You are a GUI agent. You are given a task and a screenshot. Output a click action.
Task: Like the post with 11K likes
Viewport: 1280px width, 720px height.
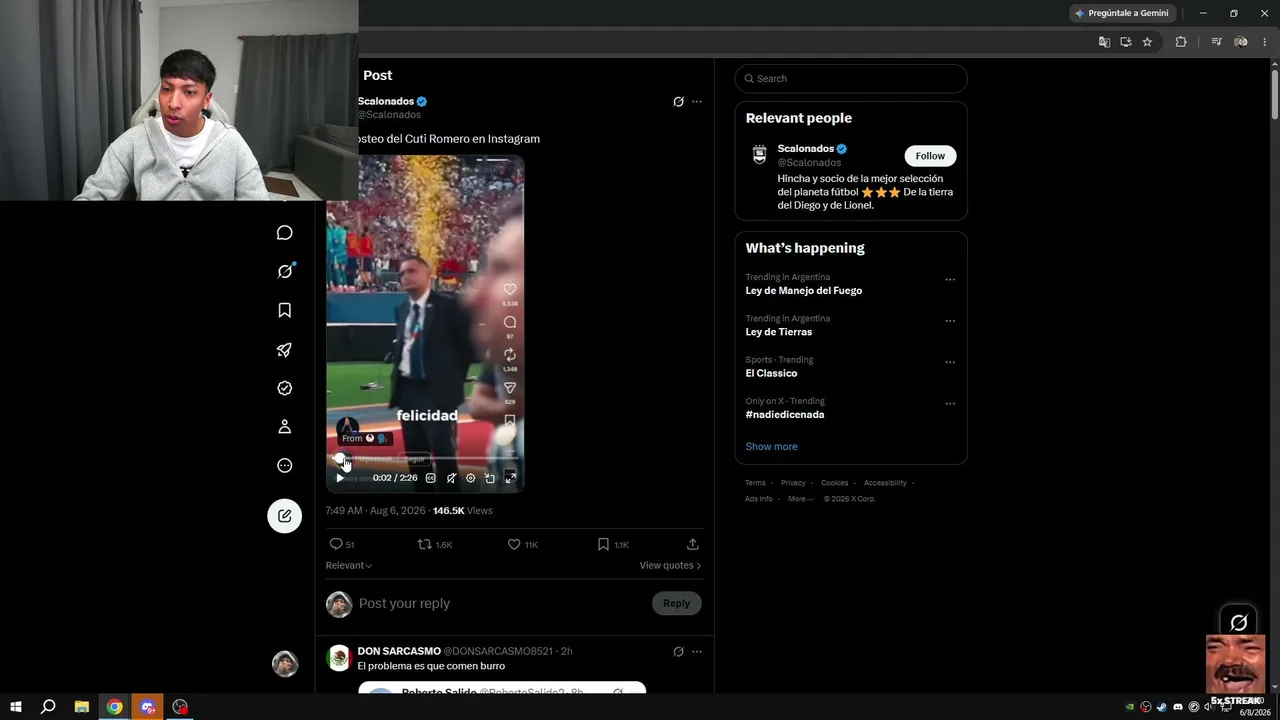click(x=523, y=544)
